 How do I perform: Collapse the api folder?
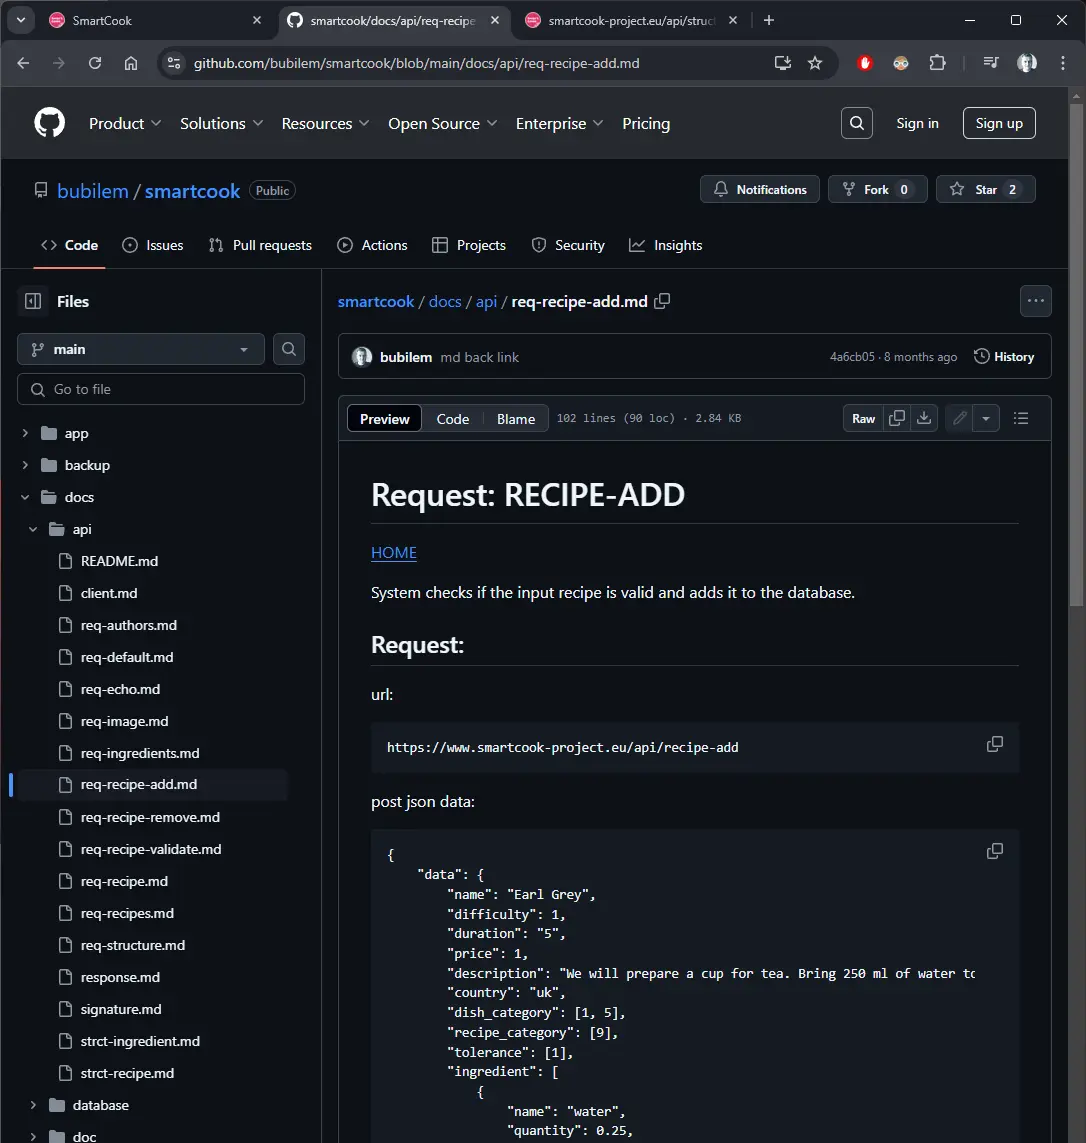pyautogui.click(x=33, y=529)
